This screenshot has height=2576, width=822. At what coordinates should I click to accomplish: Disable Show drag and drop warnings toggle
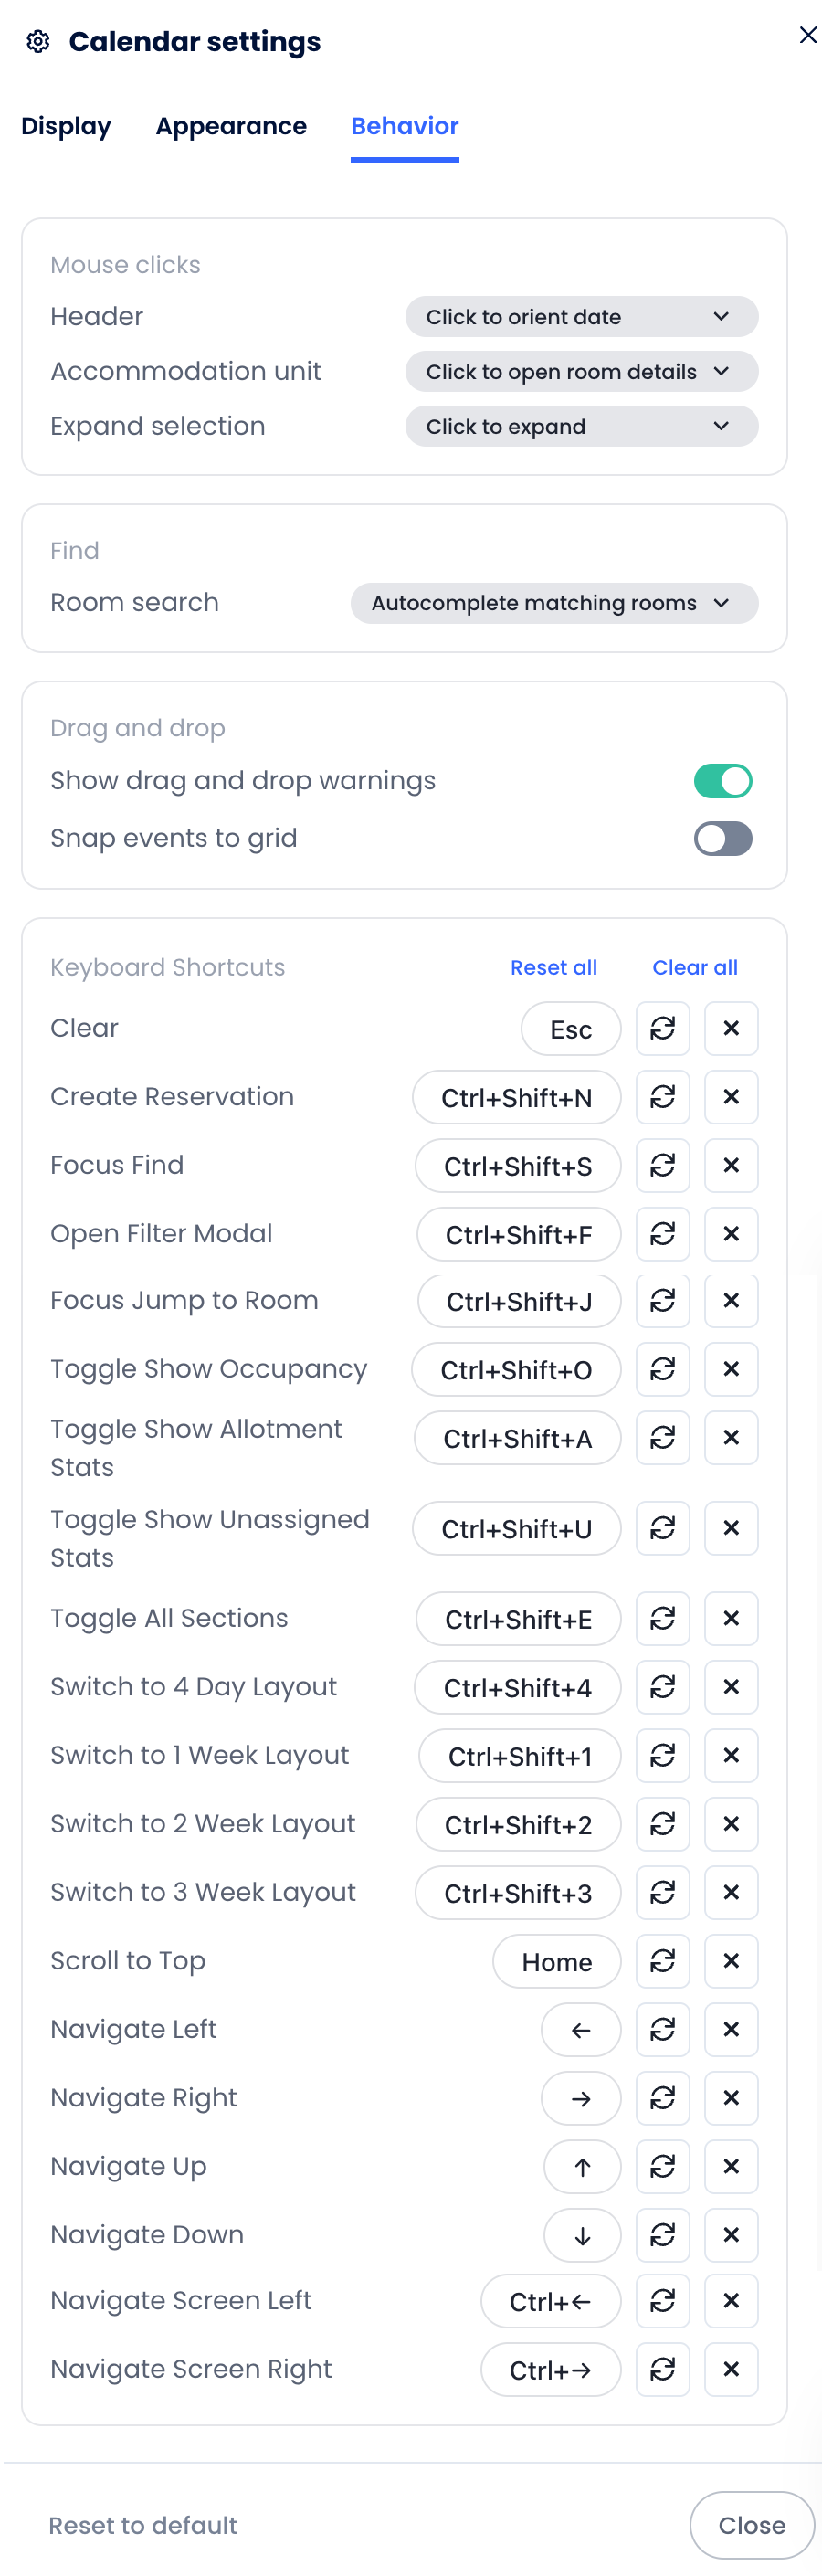click(722, 781)
